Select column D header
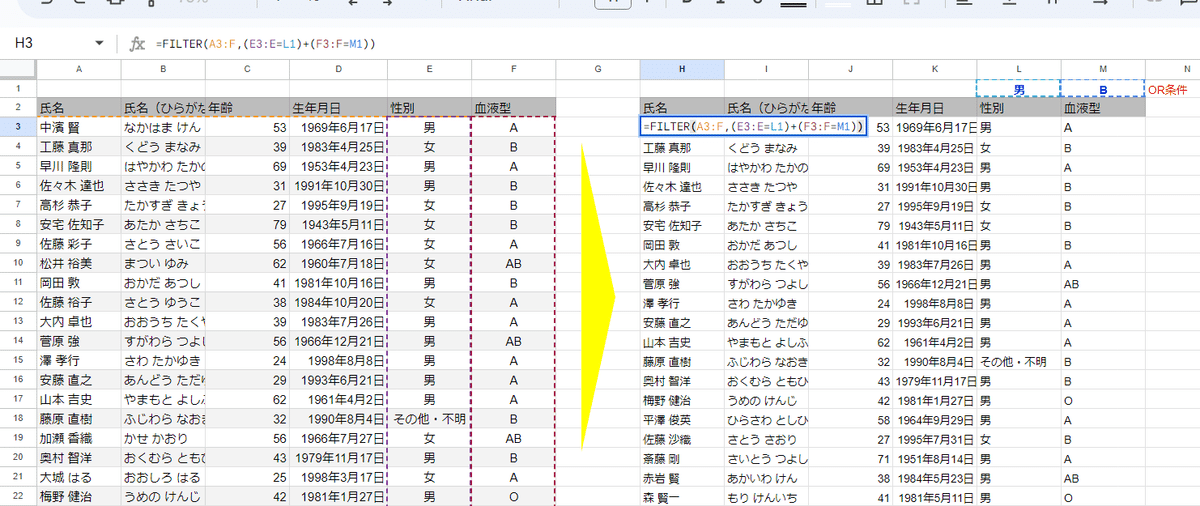This screenshot has width=1200, height=506. point(339,69)
